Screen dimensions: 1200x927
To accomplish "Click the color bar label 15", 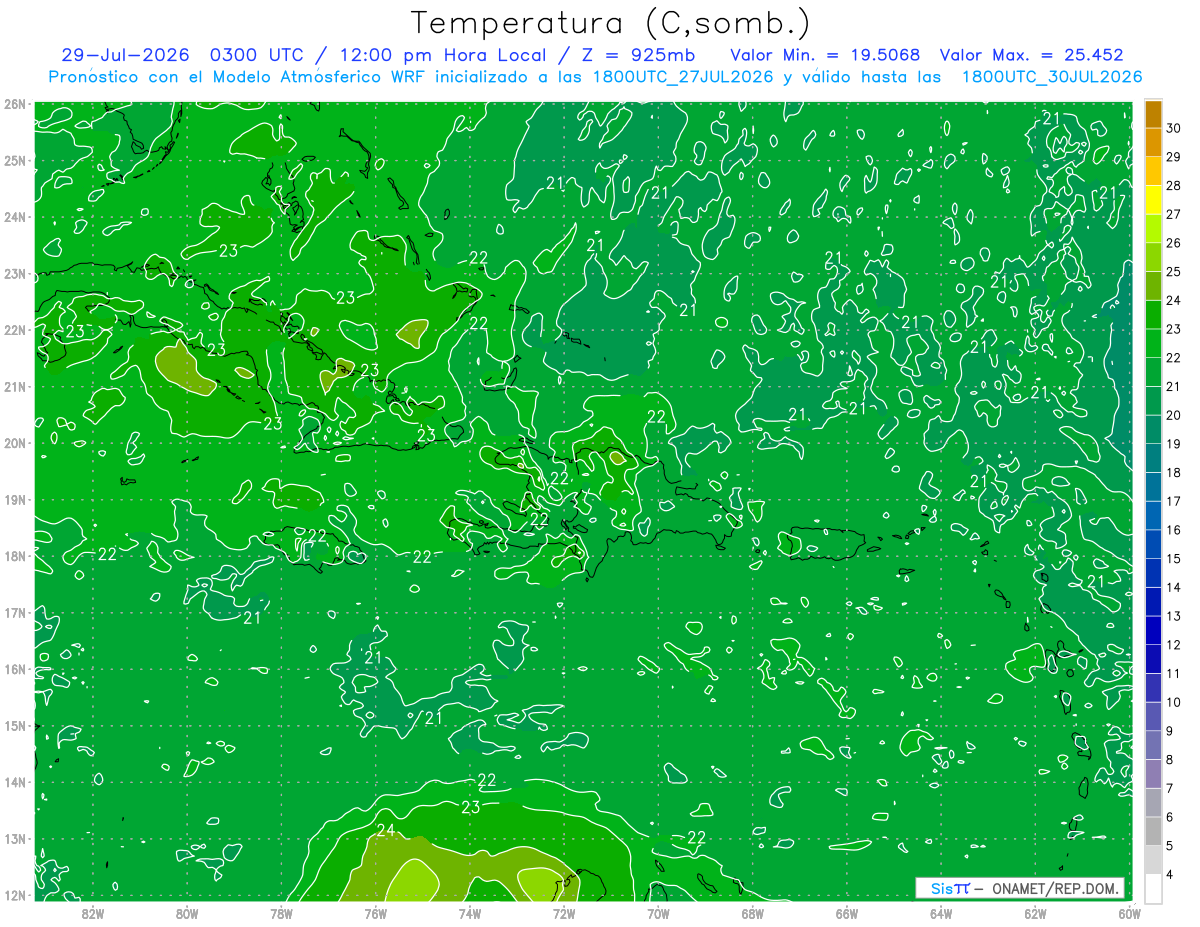I will (x=1173, y=559).
